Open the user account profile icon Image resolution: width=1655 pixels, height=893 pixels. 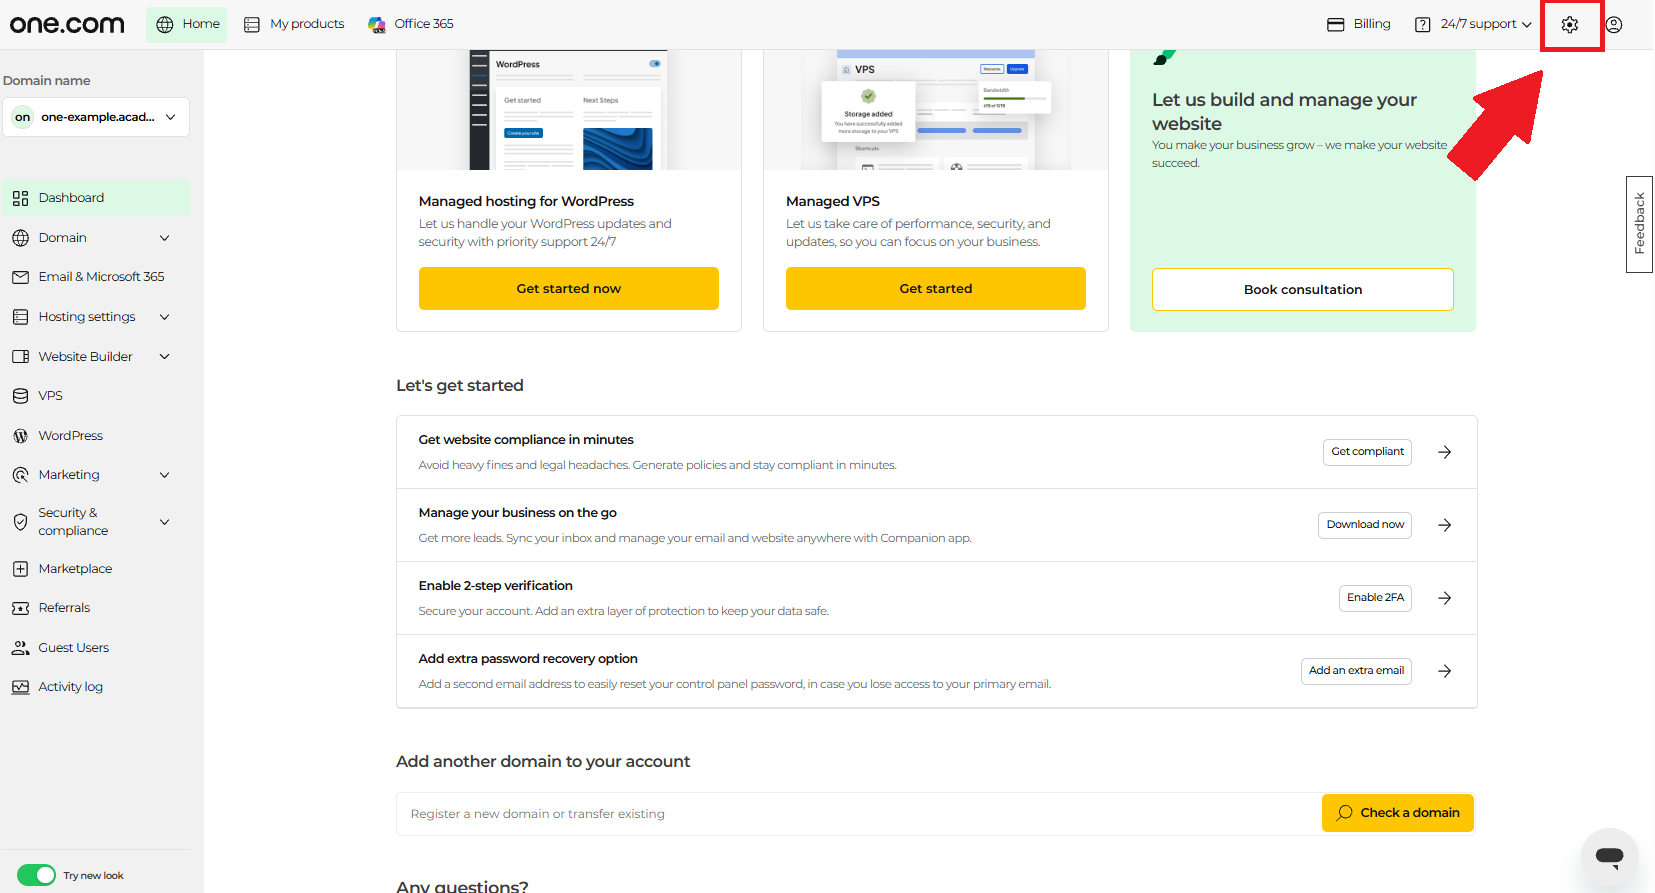1614,25
